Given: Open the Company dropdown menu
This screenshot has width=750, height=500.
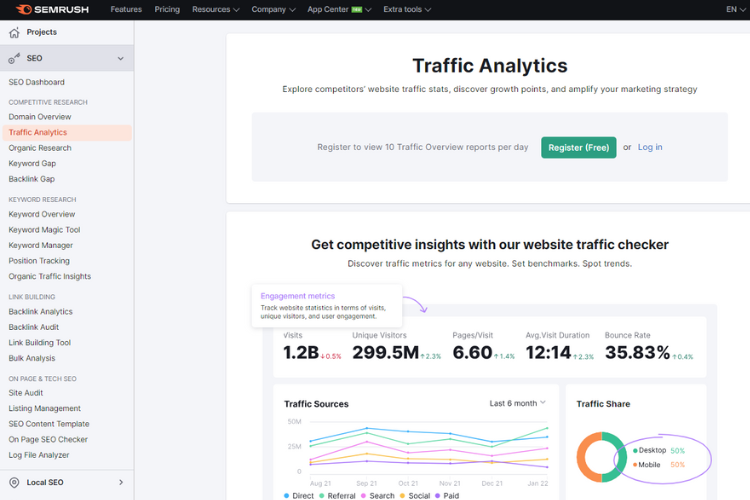Looking at the screenshot, I should point(273,10).
